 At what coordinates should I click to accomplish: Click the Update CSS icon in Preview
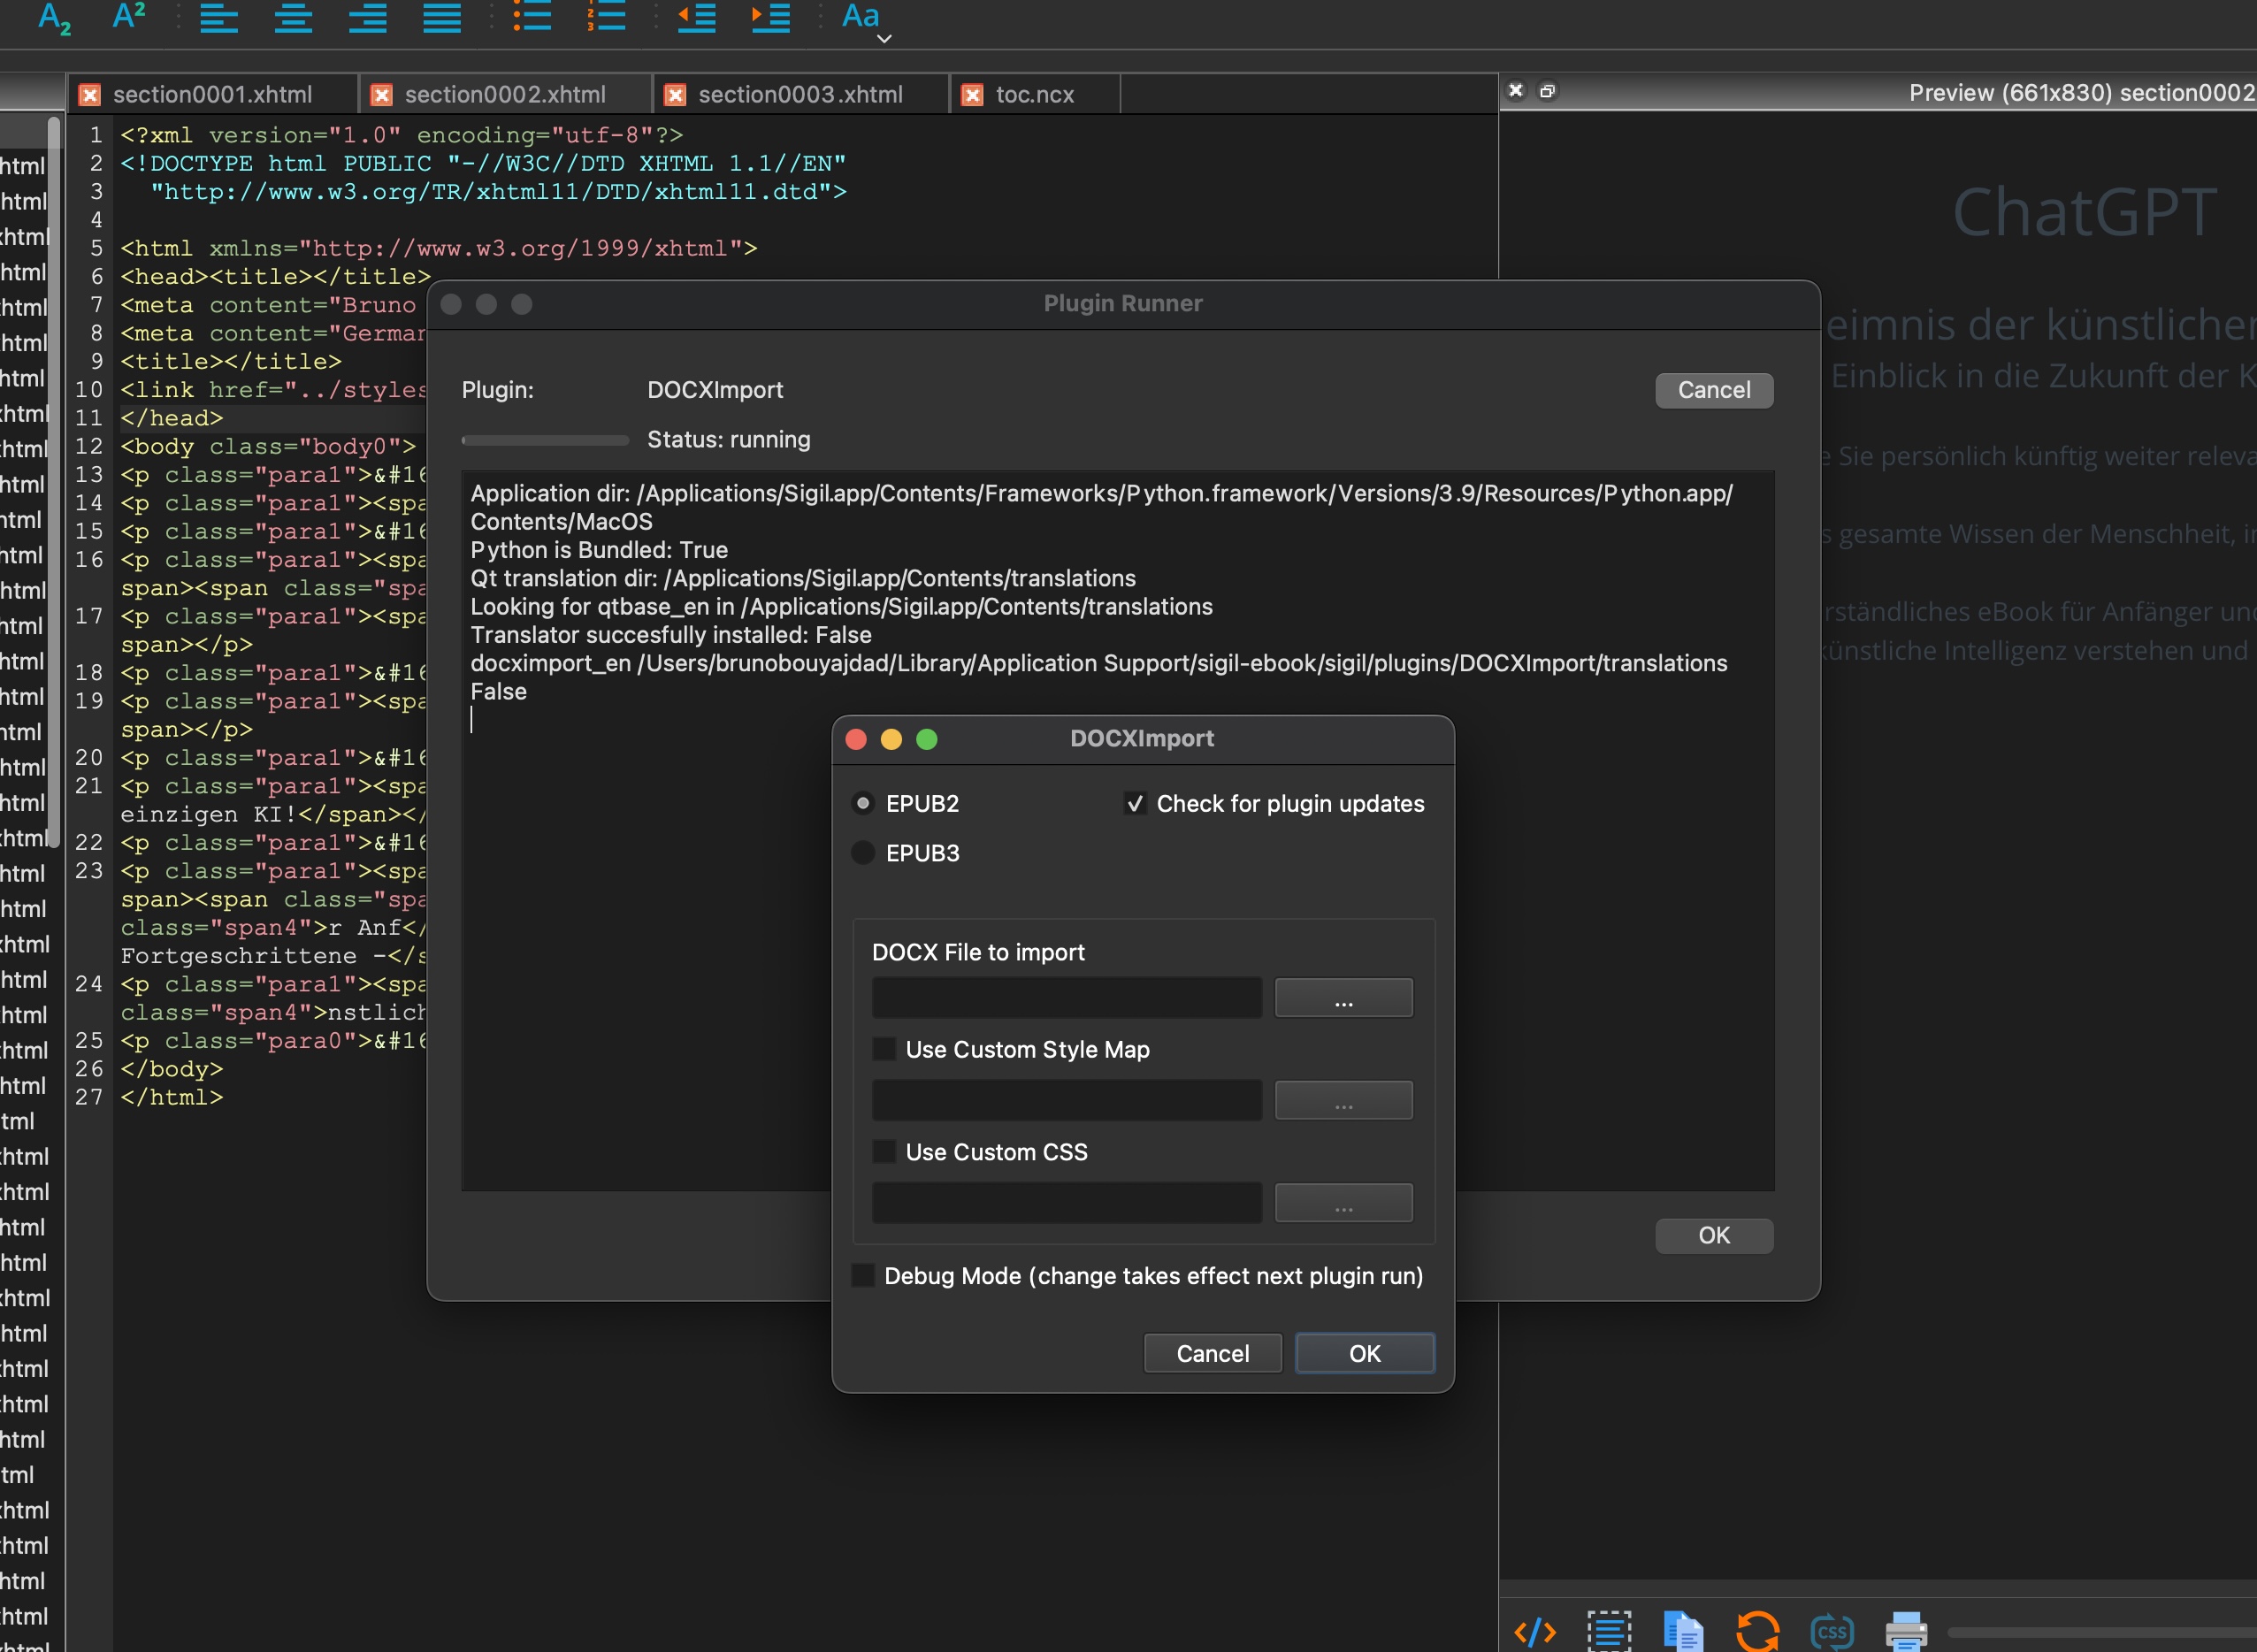1831,1631
